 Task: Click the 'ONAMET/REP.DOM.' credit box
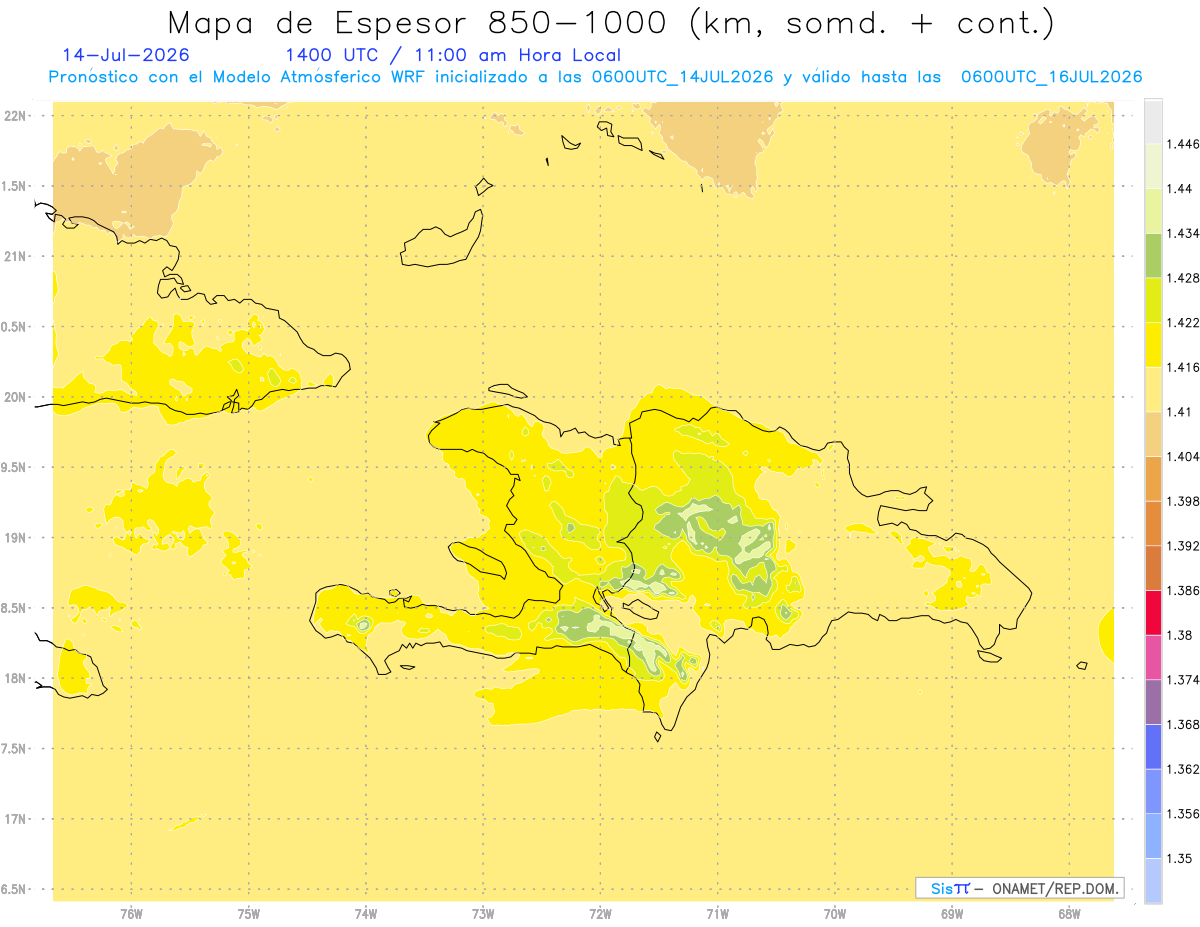pos(1020,888)
